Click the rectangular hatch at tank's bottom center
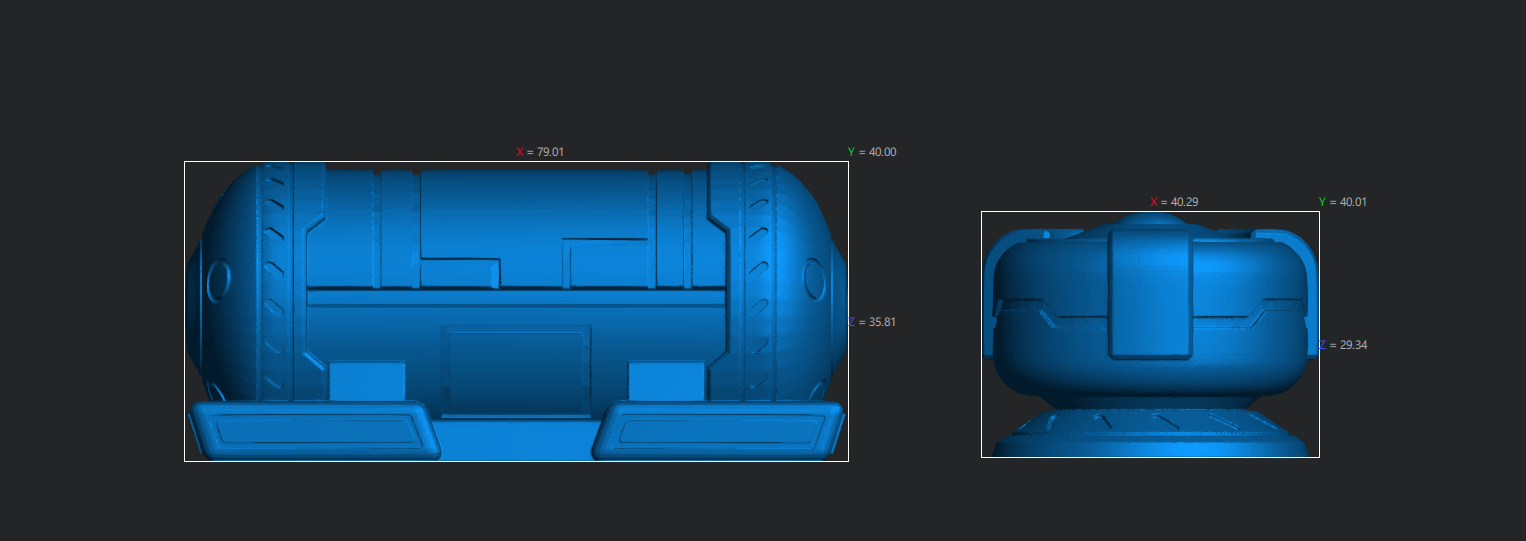Image resolution: width=1526 pixels, height=541 pixels. 515,370
